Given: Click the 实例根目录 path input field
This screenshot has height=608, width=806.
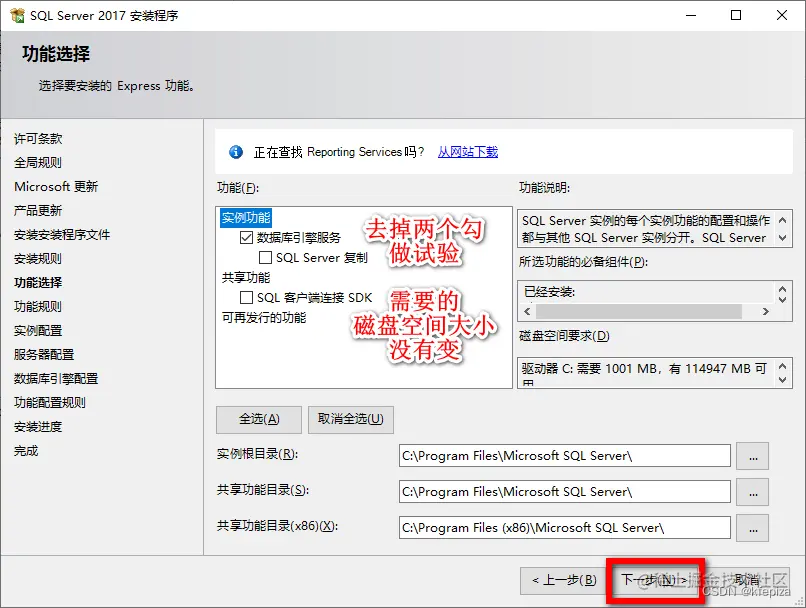Looking at the screenshot, I should (x=564, y=456).
